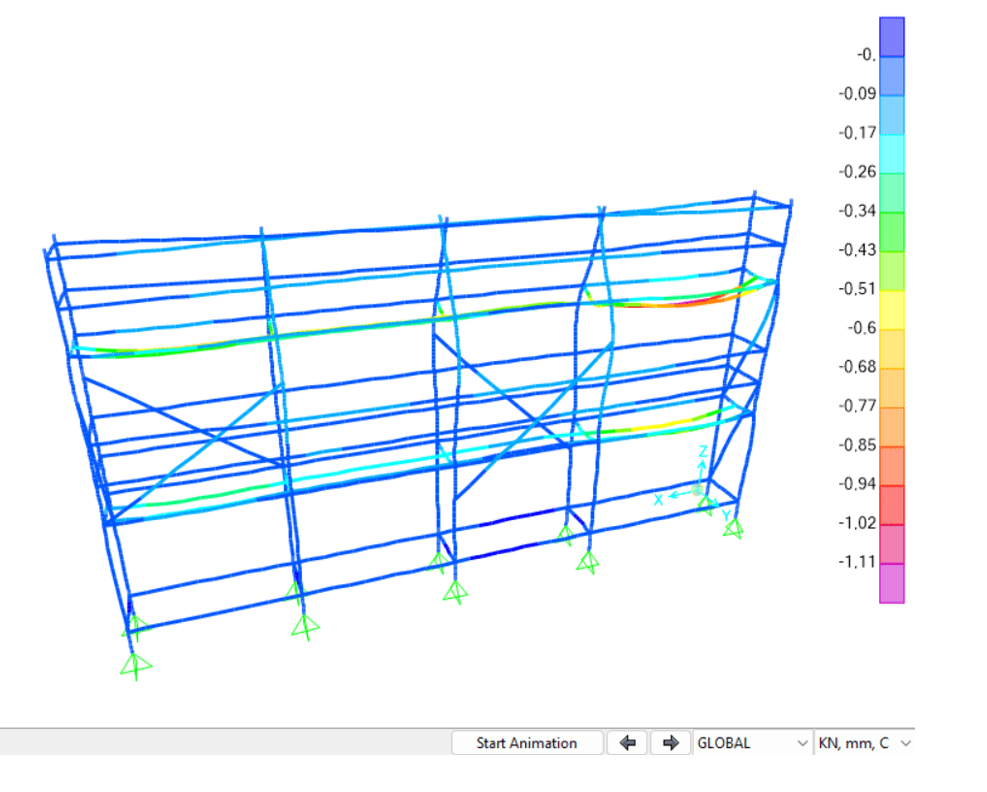Image resolution: width=987 pixels, height=792 pixels.
Task: Click the -0,09 legend value label
Action: pyautogui.click(x=856, y=94)
